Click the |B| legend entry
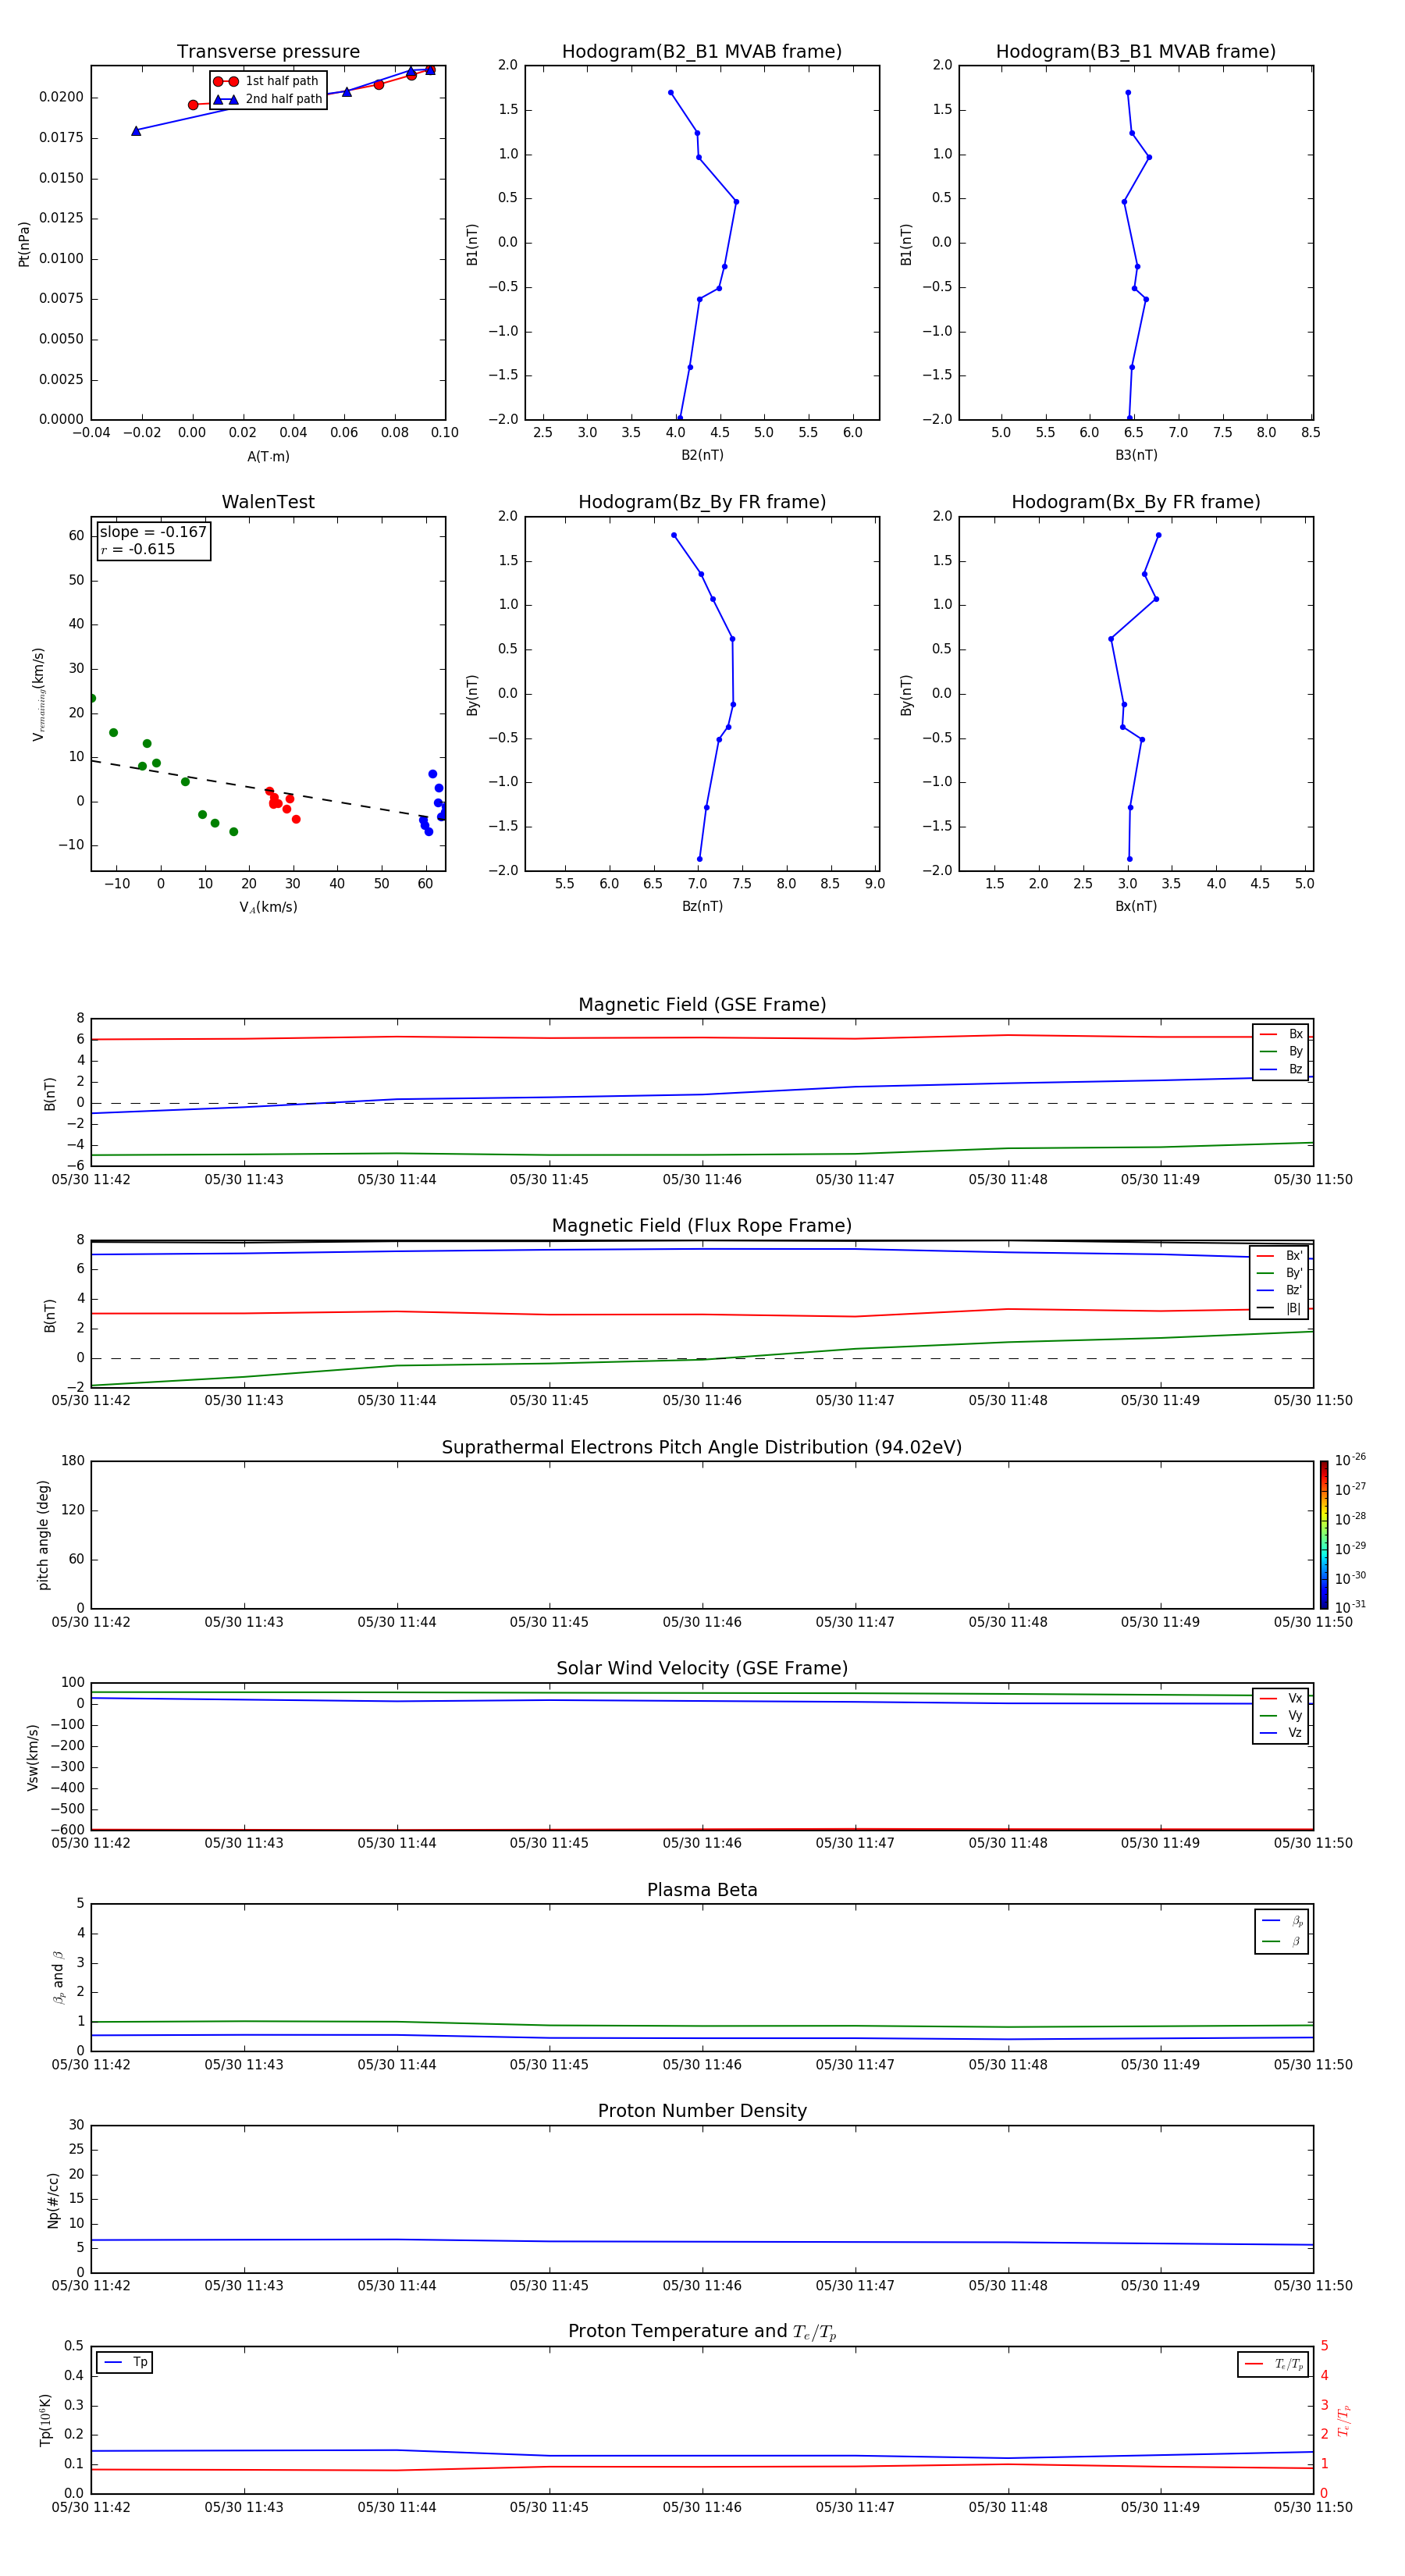Screen dimensions: 1405x2576 click(1279, 1308)
